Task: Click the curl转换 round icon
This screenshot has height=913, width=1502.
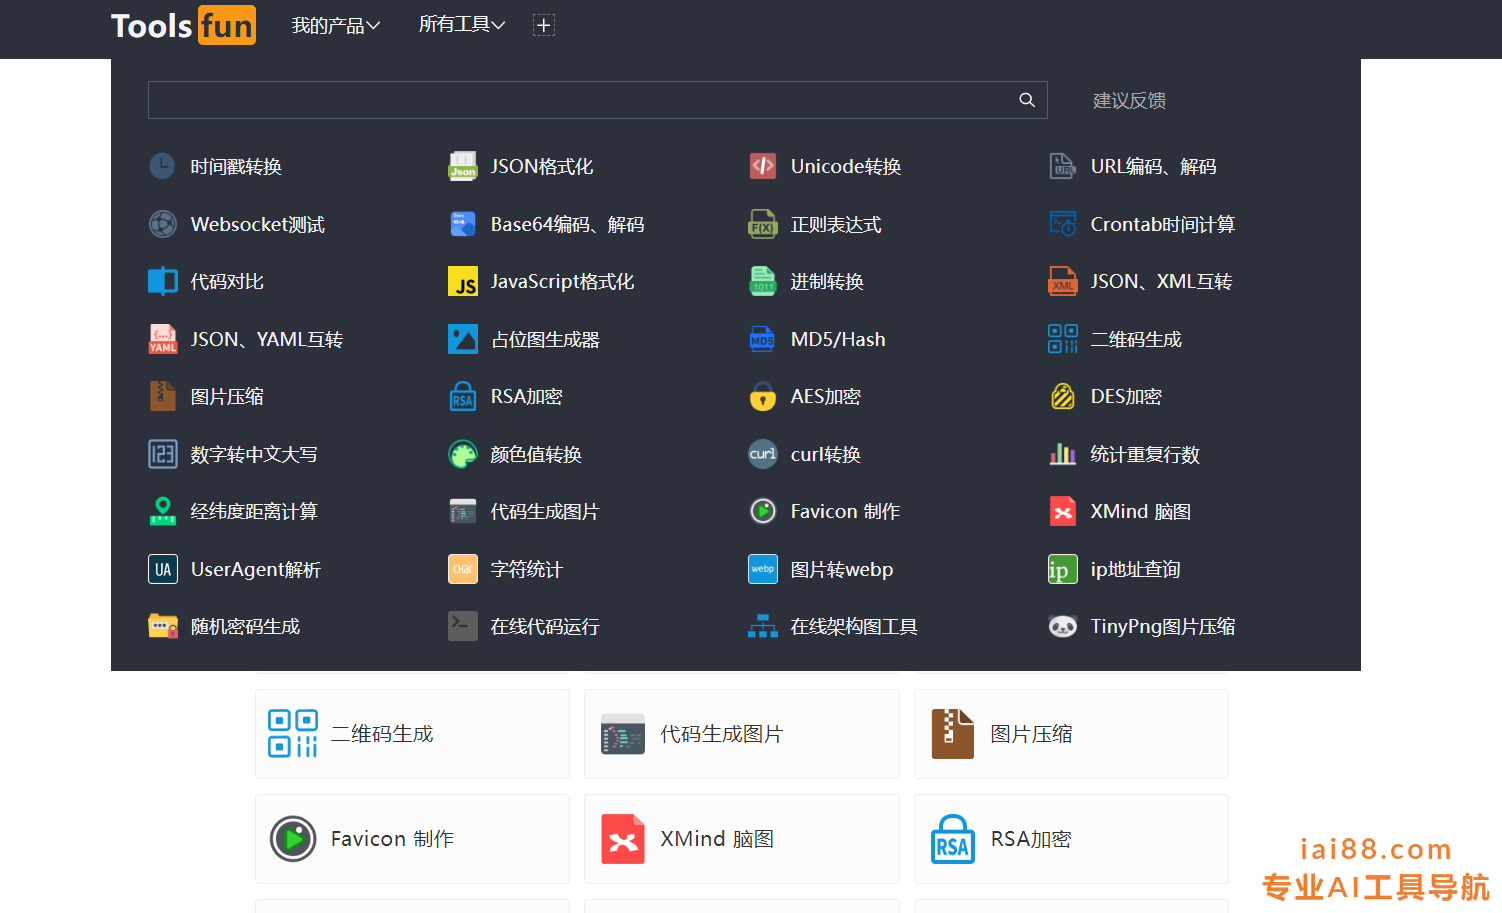Action: click(763, 454)
